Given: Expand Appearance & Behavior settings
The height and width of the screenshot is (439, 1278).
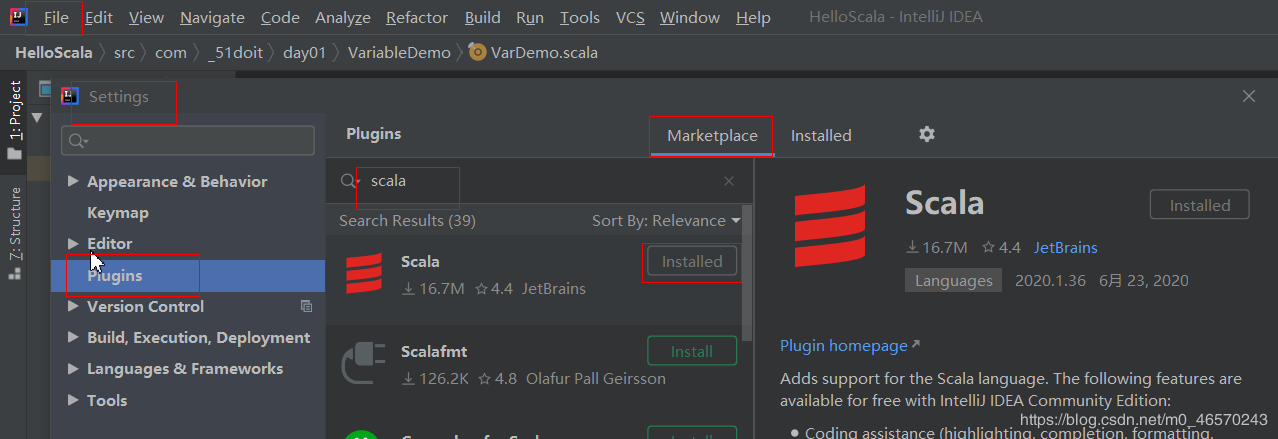Looking at the screenshot, I should [x=72, y=182].
